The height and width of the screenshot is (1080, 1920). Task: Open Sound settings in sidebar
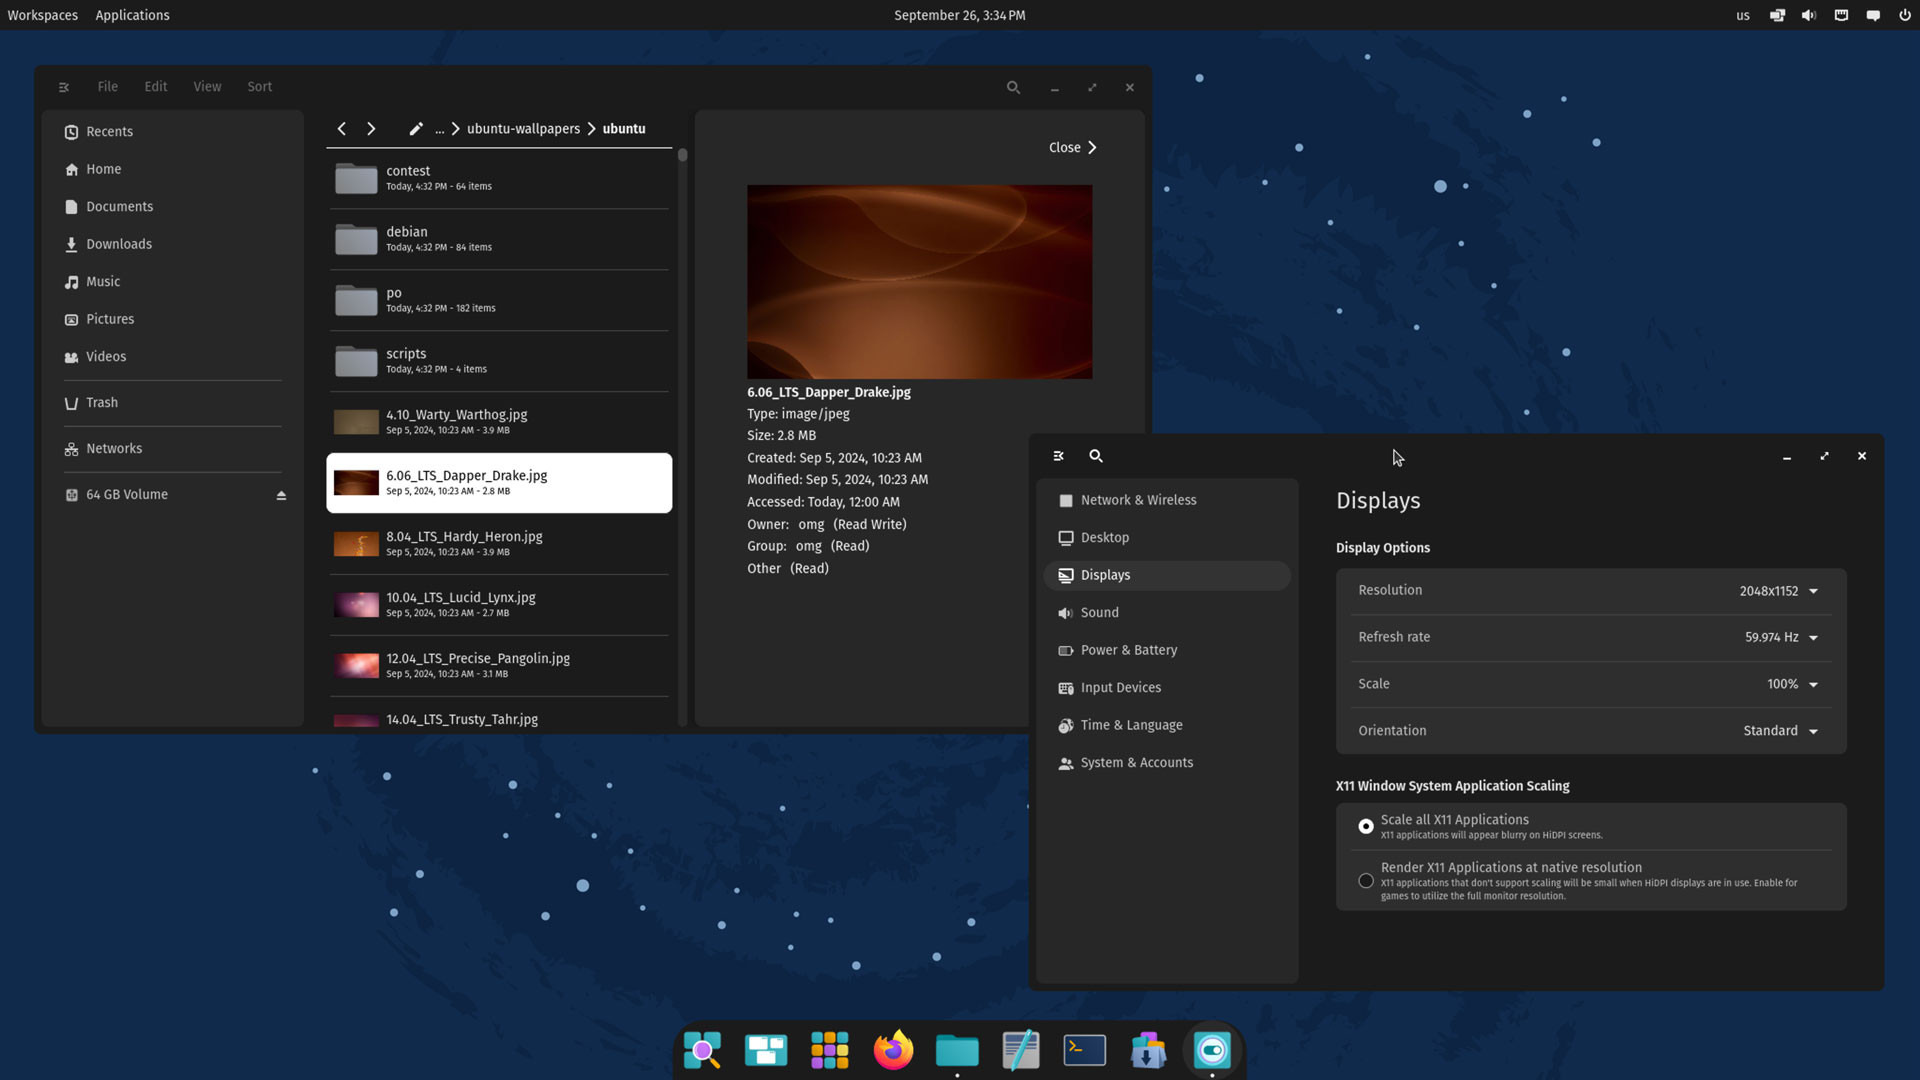[x=1099, y=613]
